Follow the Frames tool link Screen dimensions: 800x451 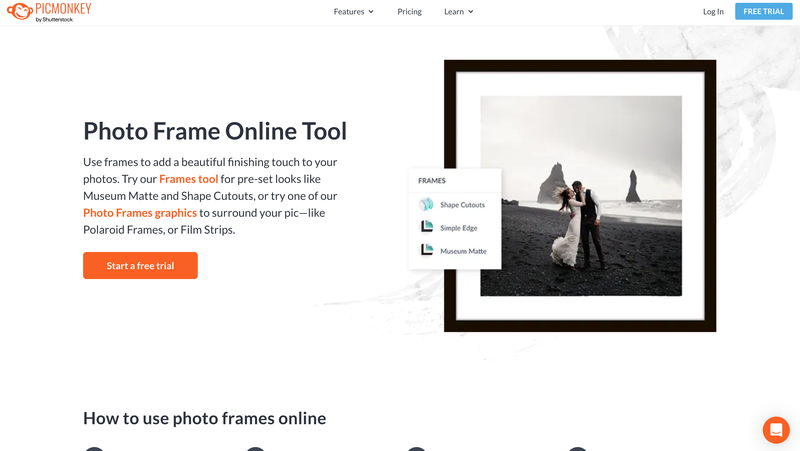coord(189,179)
